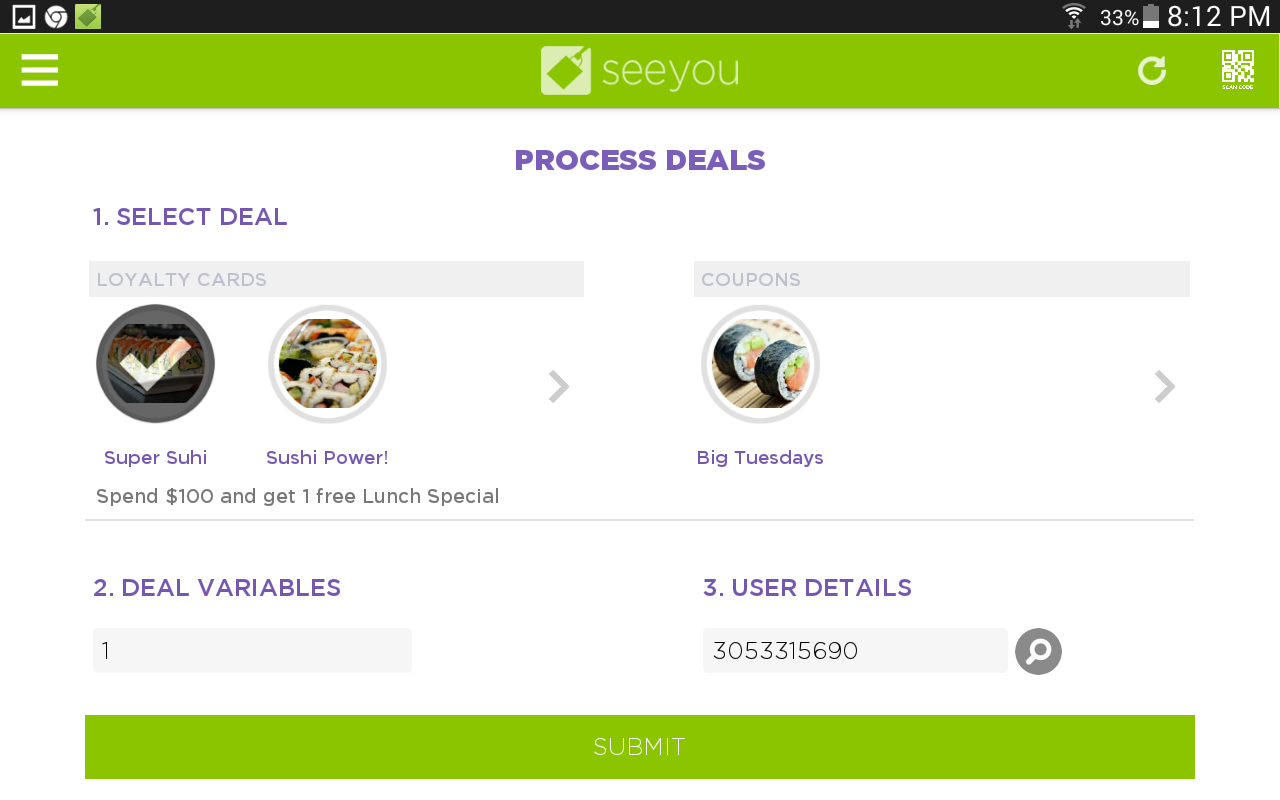Screen dimensions: 1280x800
Task: Show more coupons with right chevron
Action: [1165, 386]
